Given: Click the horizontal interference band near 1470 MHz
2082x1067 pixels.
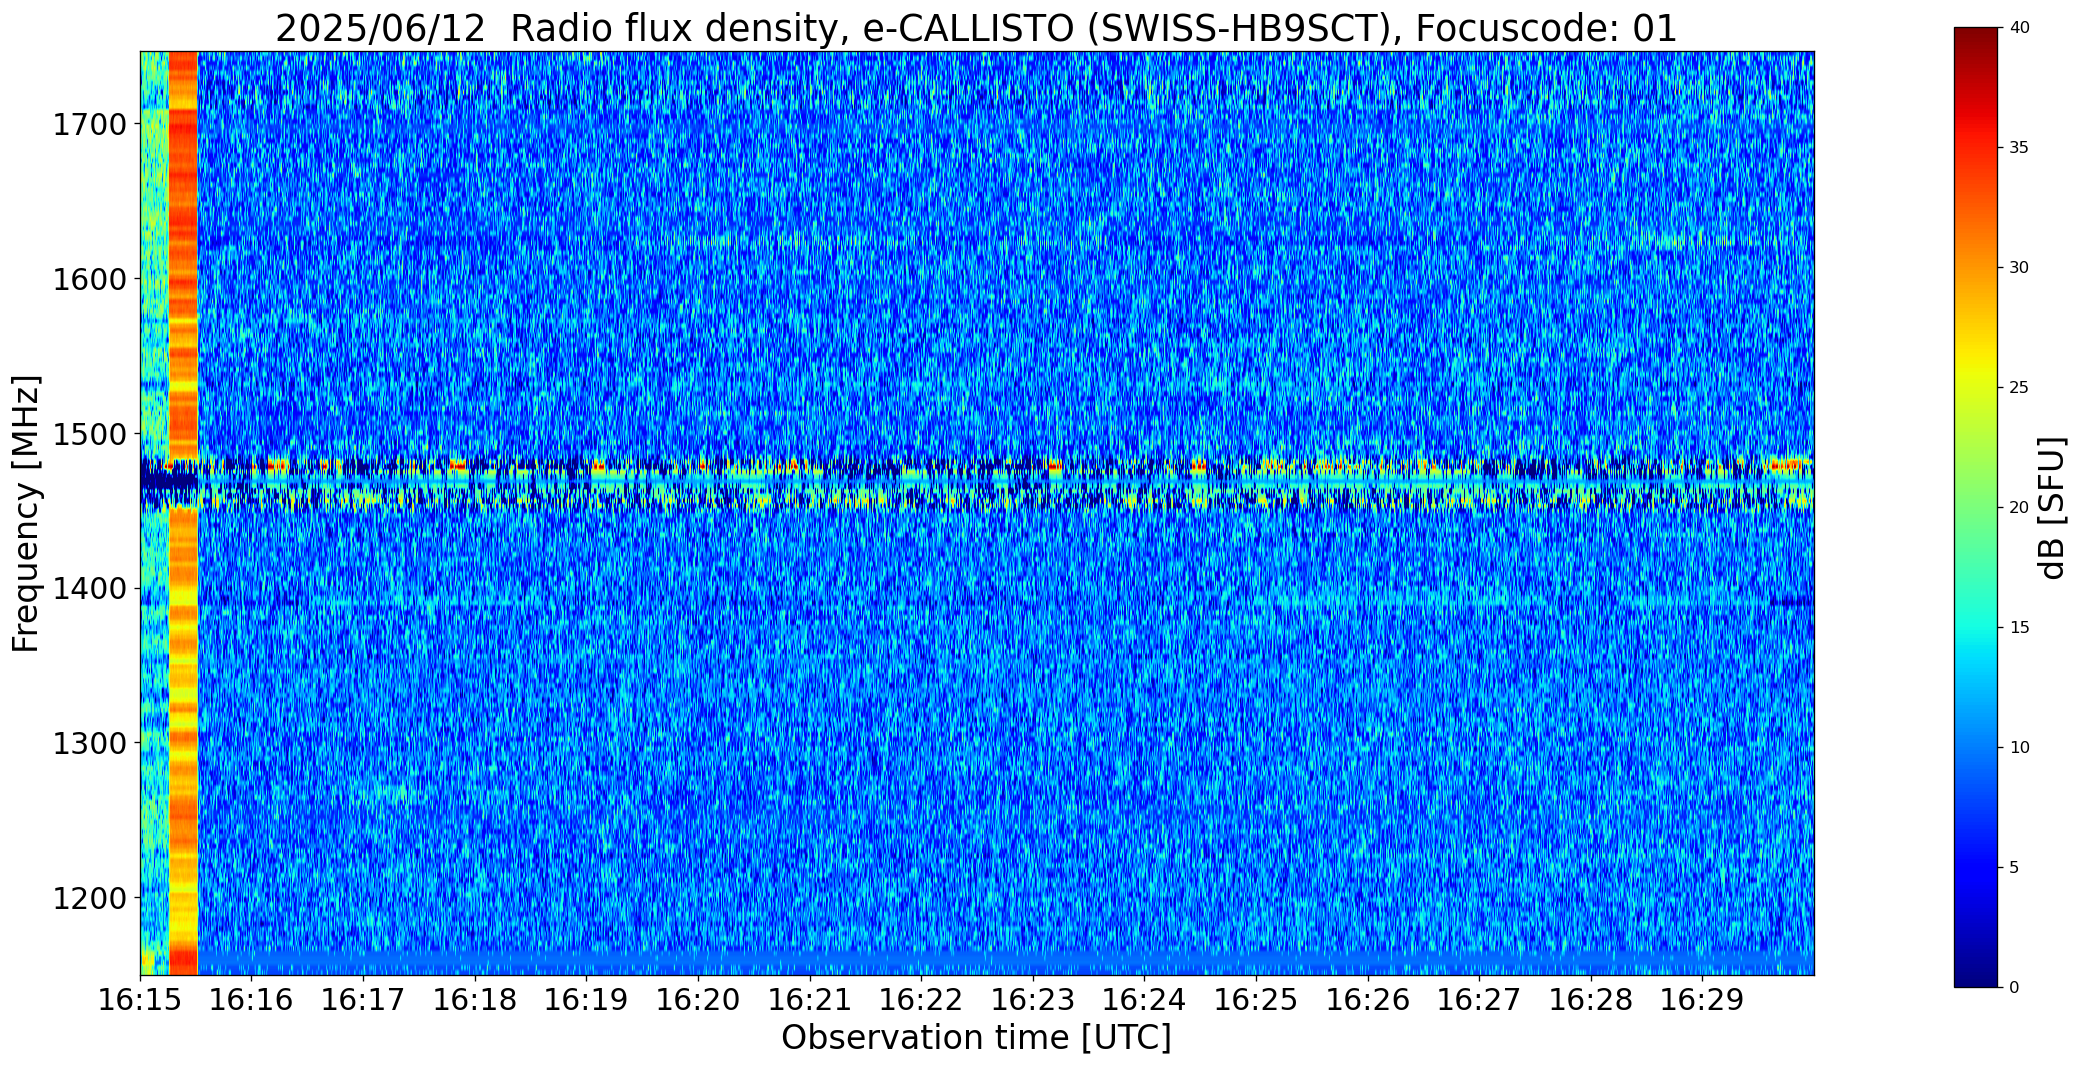Looking at the screenshot, I should click(976, 483).
